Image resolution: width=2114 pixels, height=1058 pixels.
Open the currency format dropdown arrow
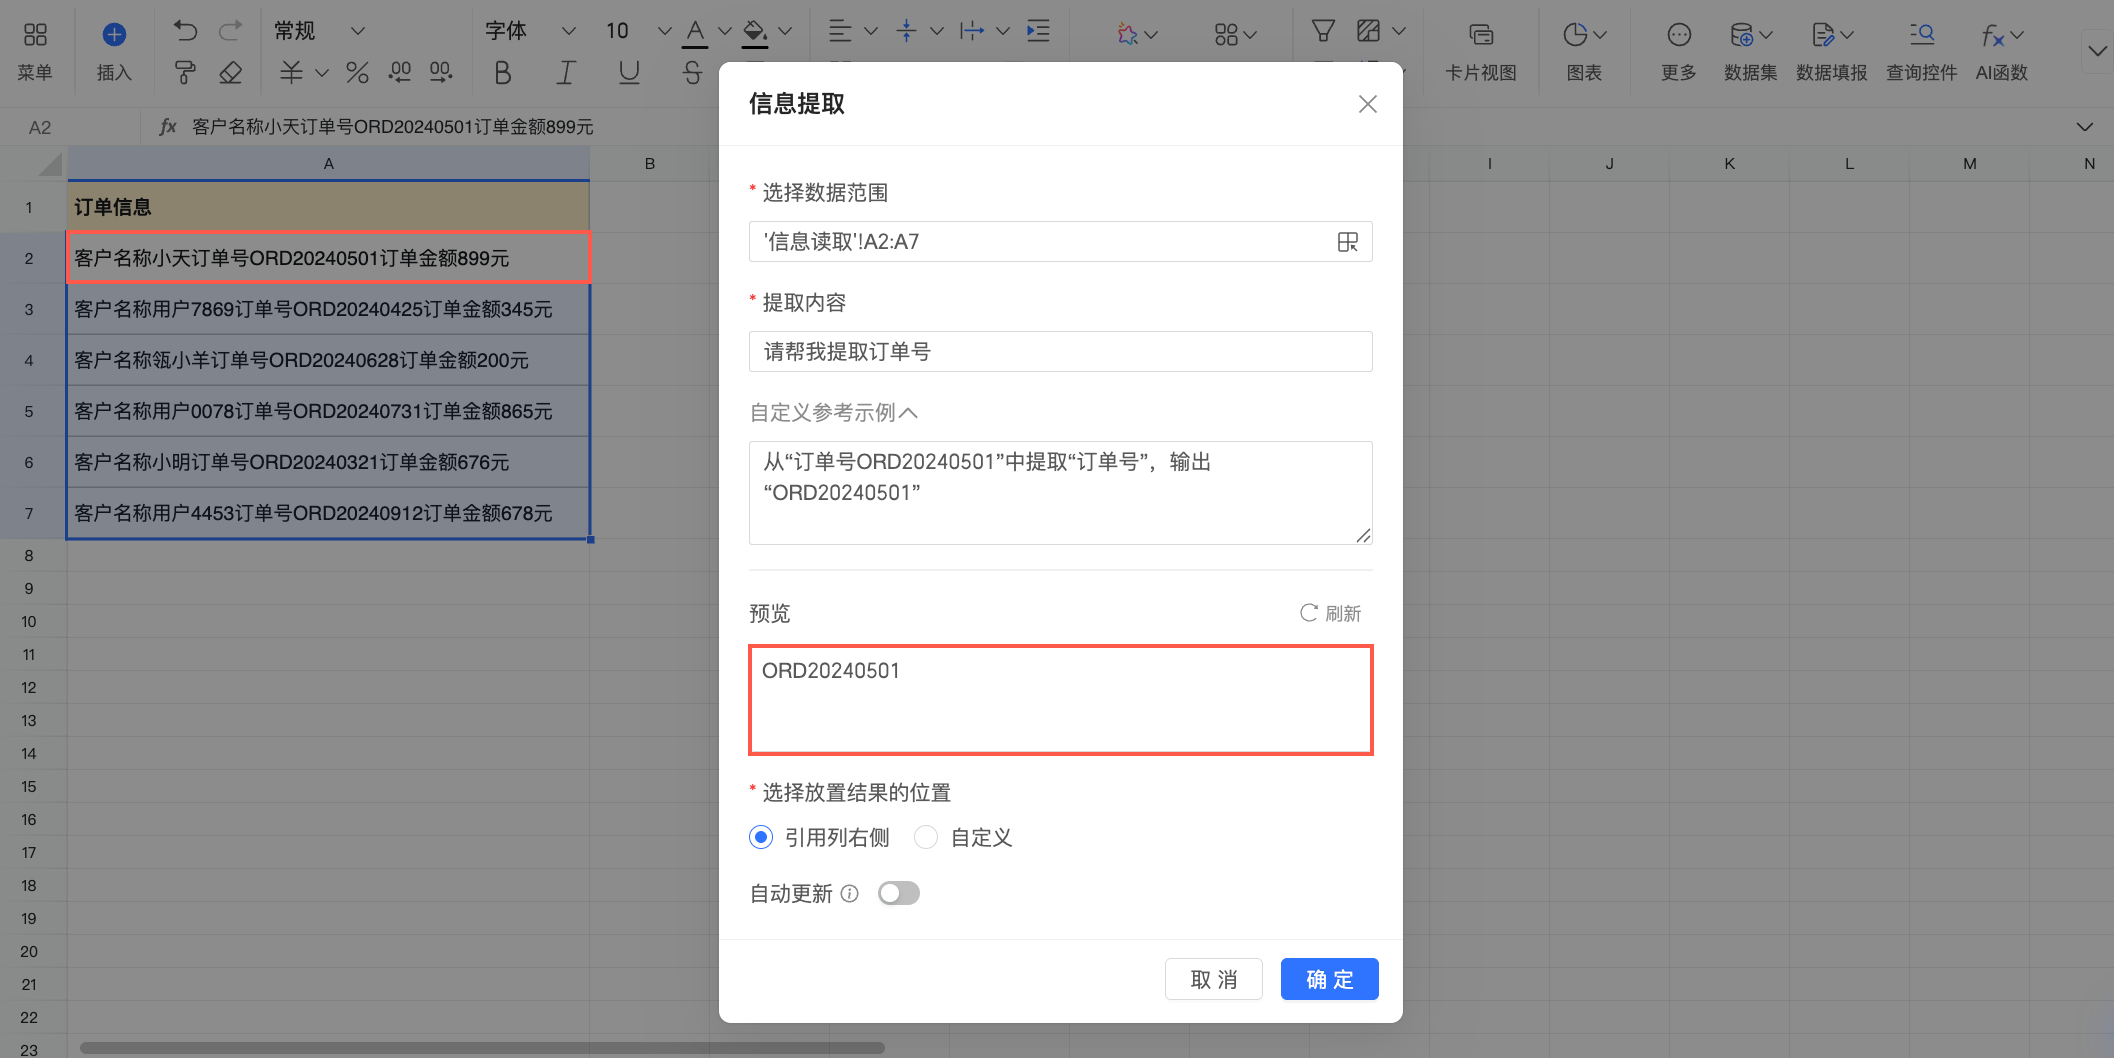pos(321,72)
